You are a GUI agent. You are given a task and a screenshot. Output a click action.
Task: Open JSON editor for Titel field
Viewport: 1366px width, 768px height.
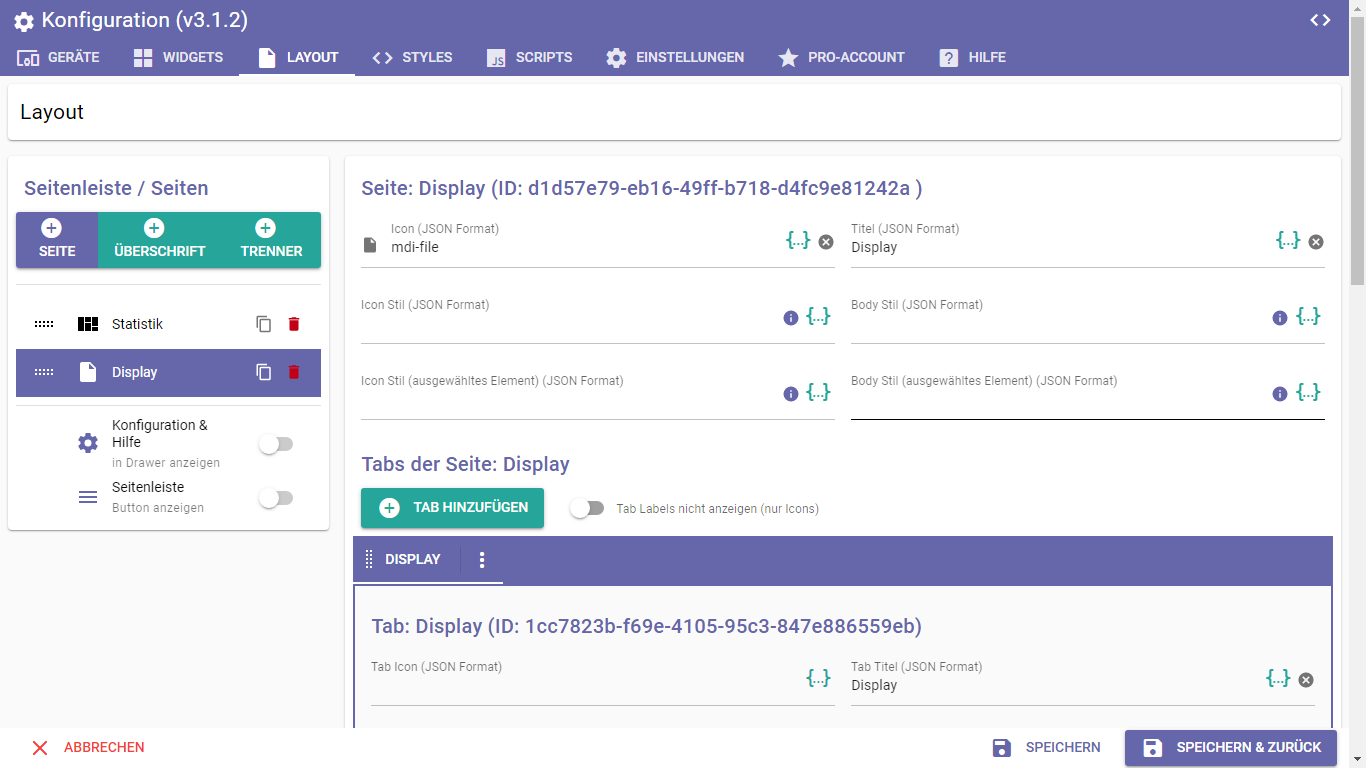(1288, 240)
